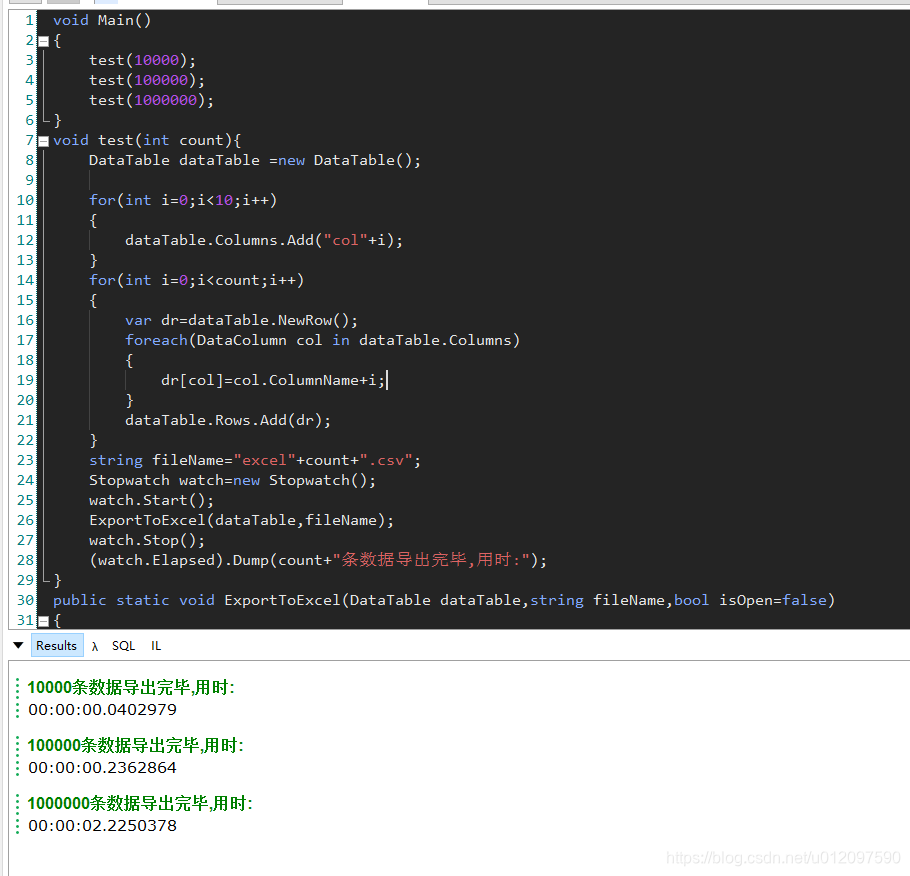Image resolution: width=910 pixels, height=876 pixels.
Task: Click the var dr=dataTable.NewRow() line
Action: coord(241,320)
